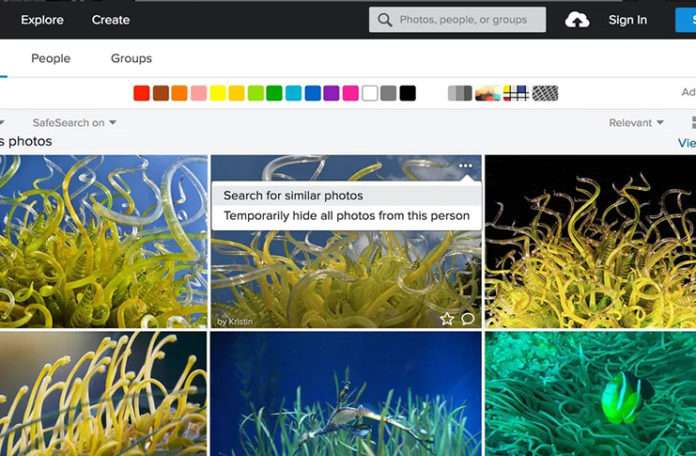Viewport: 696px width, 456px height.
Task: Click the search magnifier icon
Action: coord(385,20)
